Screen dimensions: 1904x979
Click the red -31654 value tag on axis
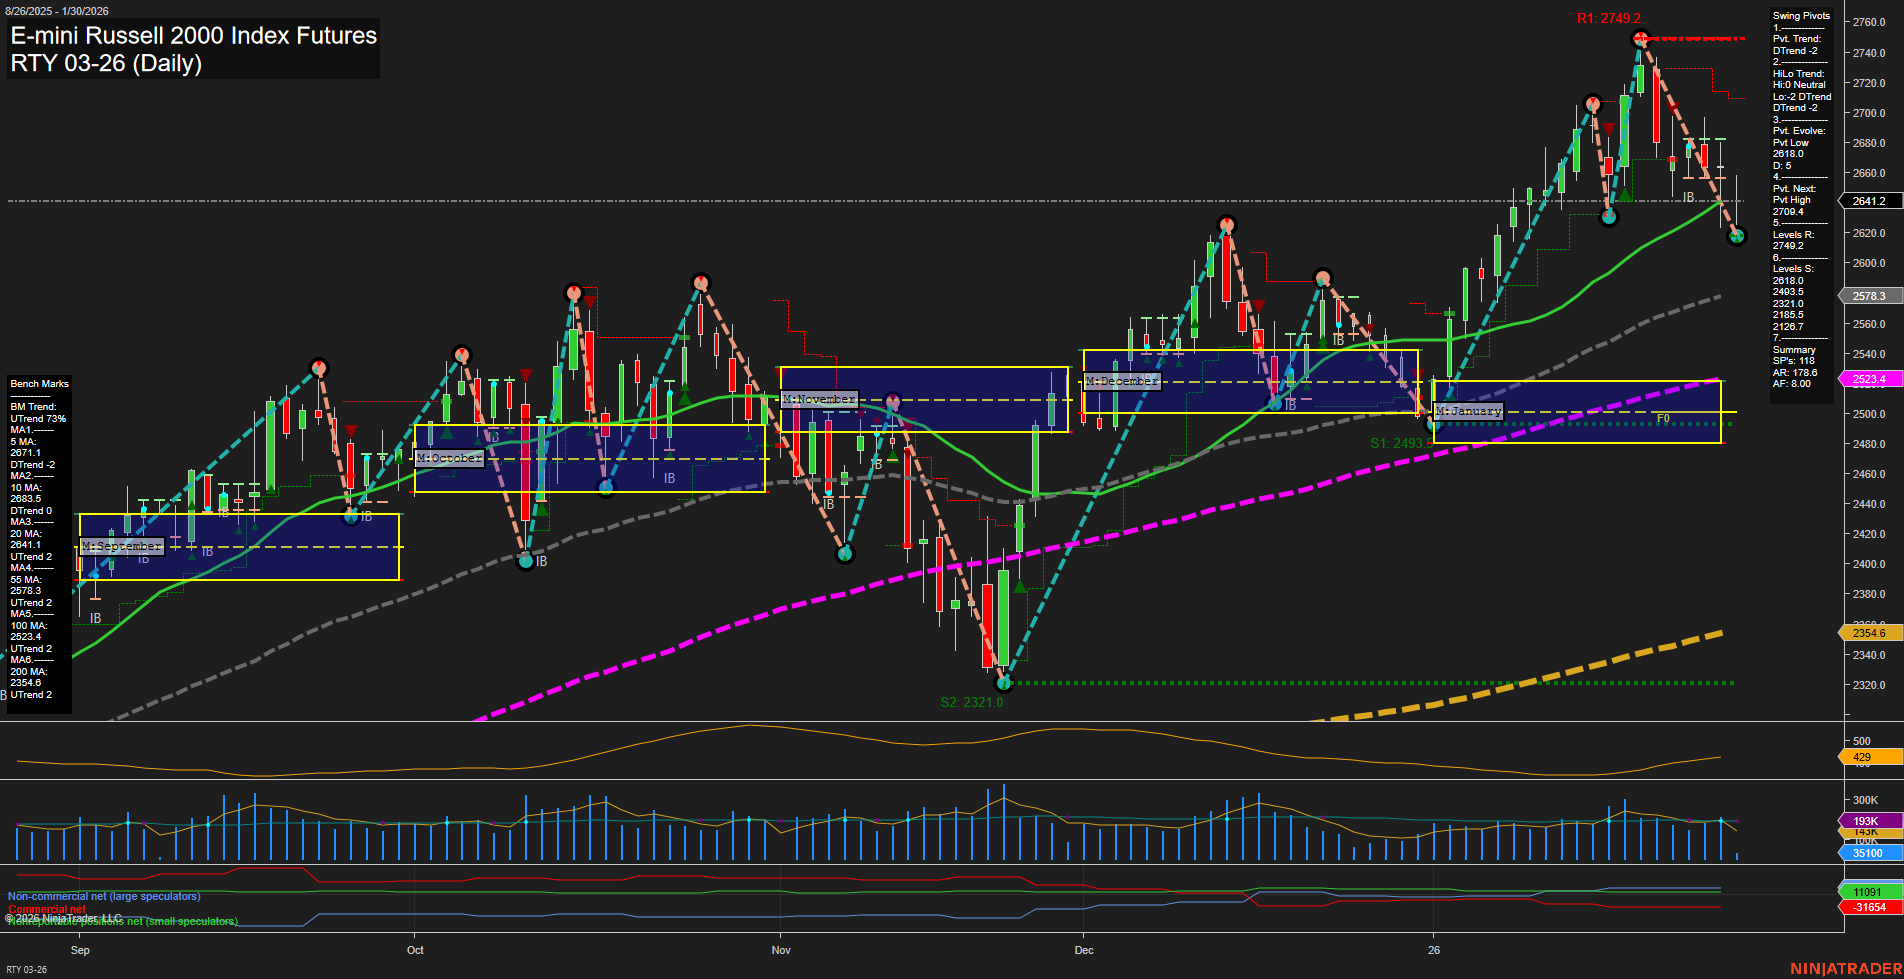point(1868,907)
